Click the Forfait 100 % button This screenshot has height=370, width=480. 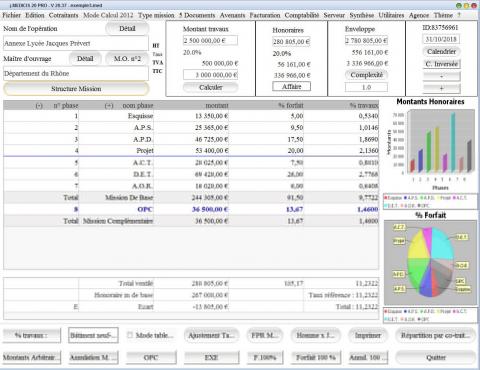(315, 357)
